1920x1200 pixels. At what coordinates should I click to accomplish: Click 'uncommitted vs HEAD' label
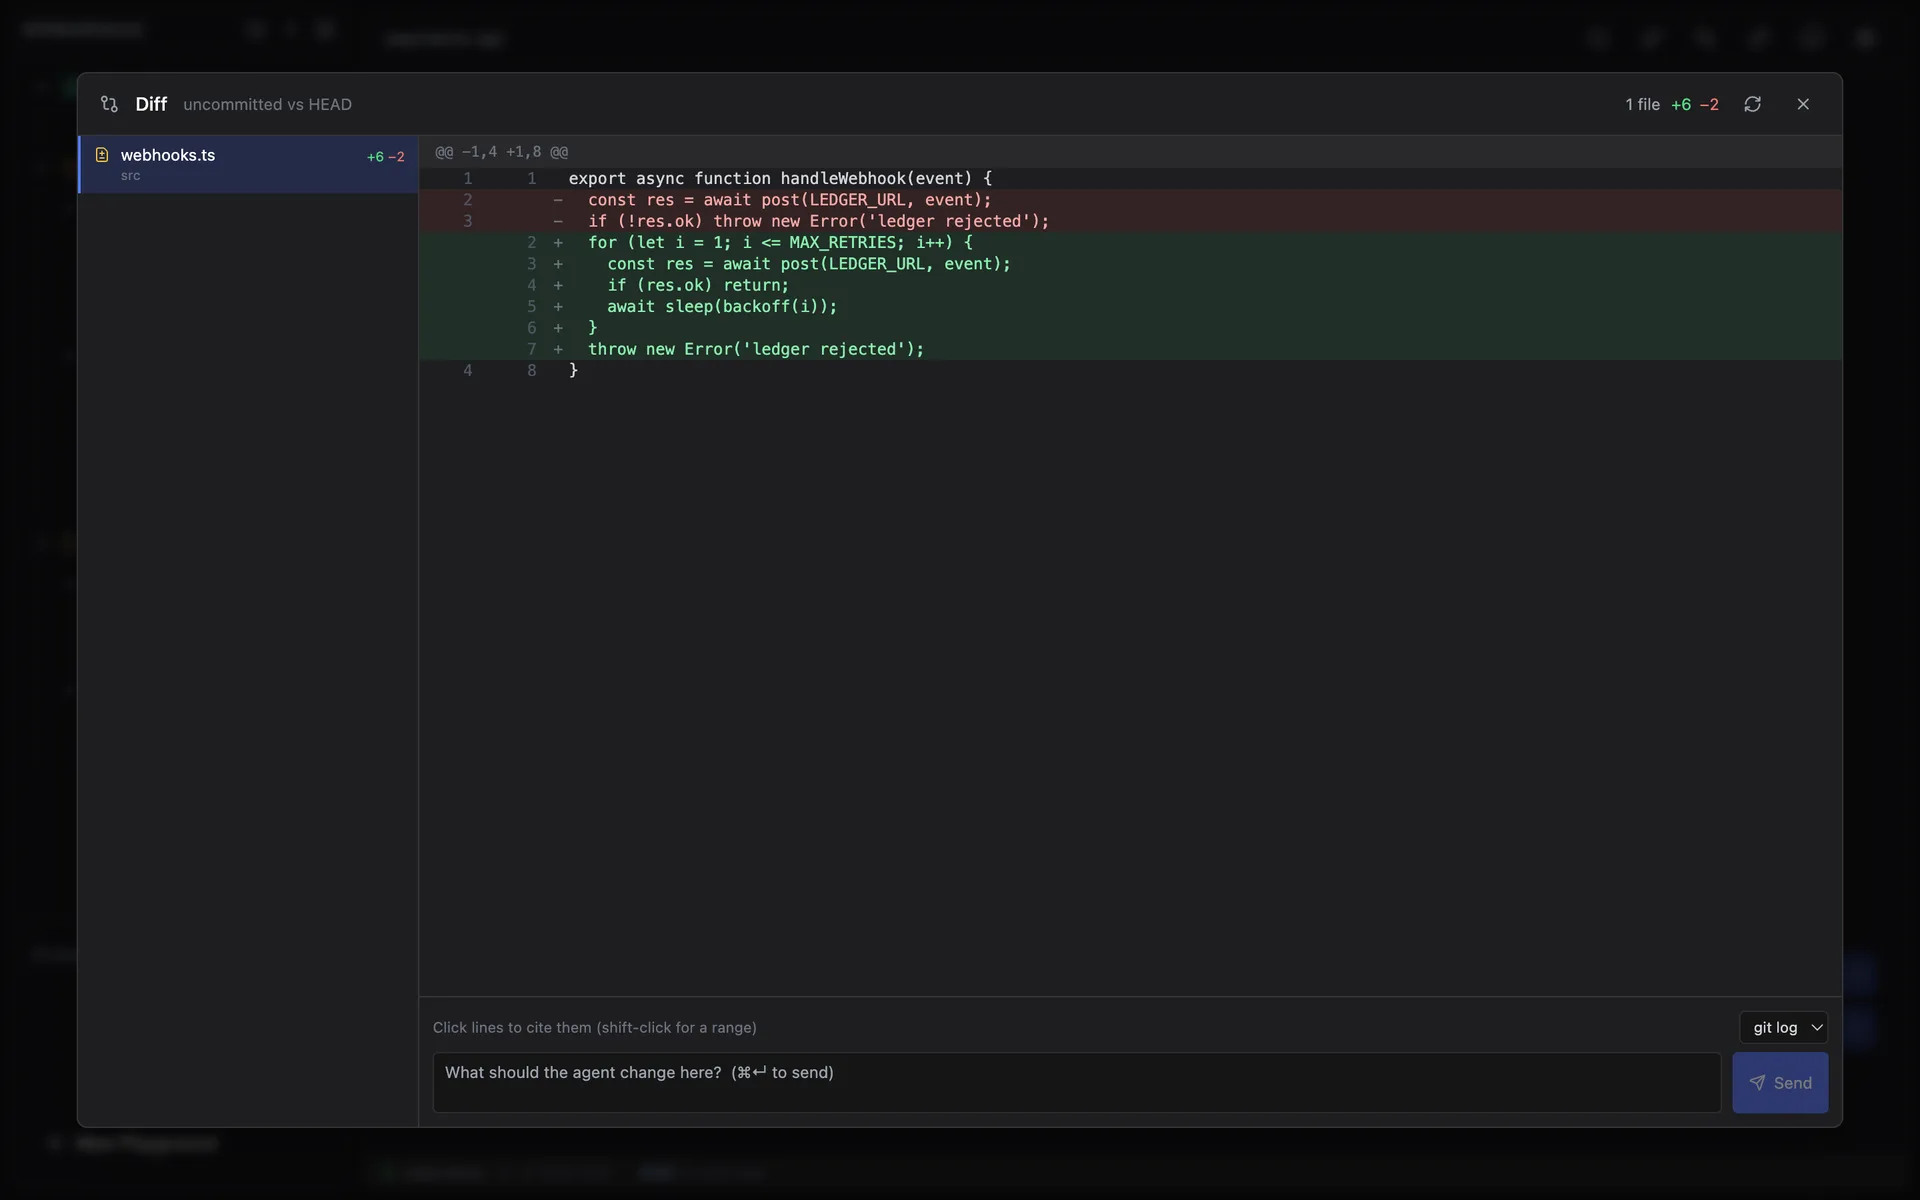click(x=267, y=104)
